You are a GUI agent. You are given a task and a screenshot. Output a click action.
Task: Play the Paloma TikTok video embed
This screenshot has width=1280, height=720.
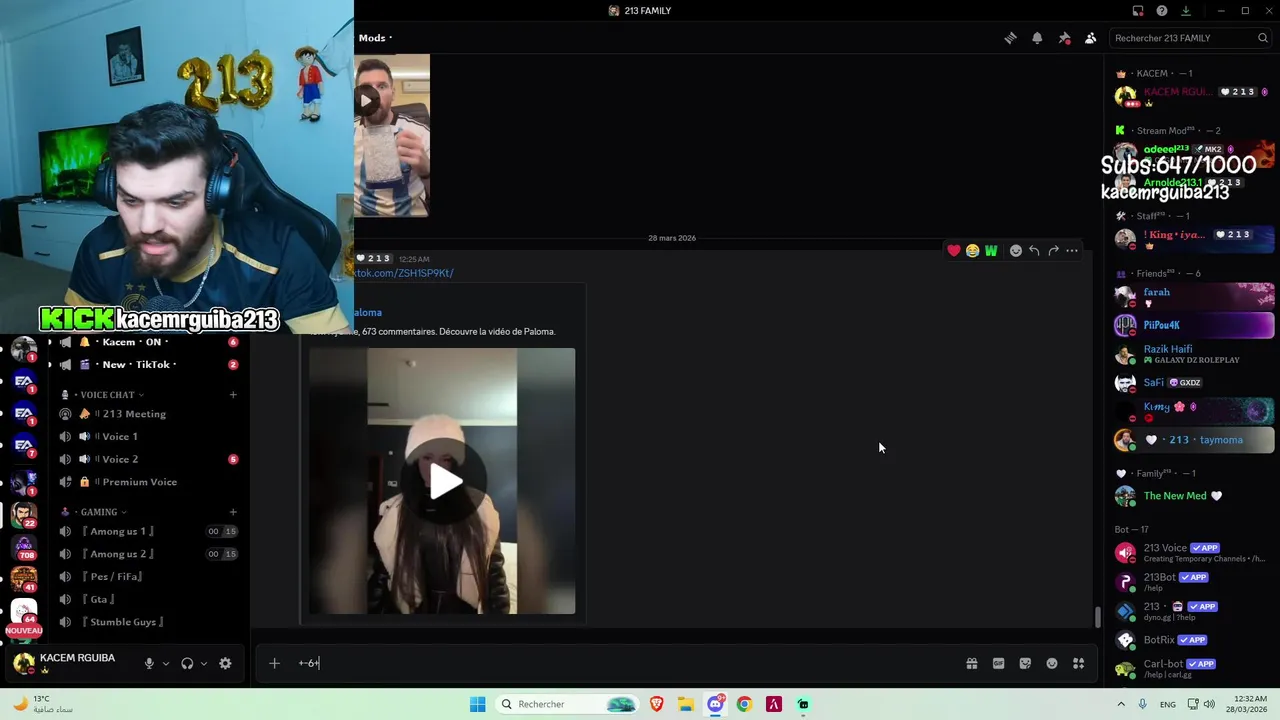(x=445, y=482)
